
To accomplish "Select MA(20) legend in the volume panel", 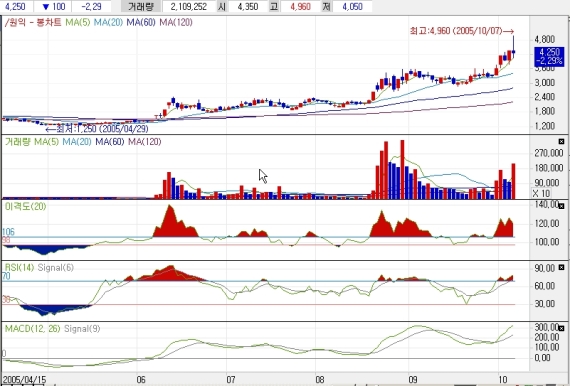I will pos(77,142).
